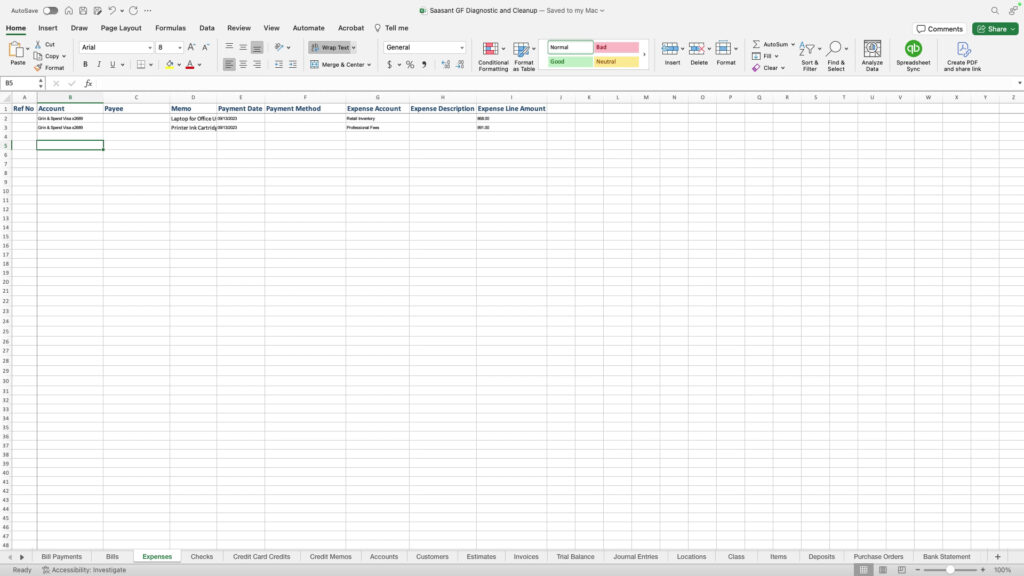Open the number format dropdown showing General
The height and width of the screenshot is (576, 1024).
(424, 46)
